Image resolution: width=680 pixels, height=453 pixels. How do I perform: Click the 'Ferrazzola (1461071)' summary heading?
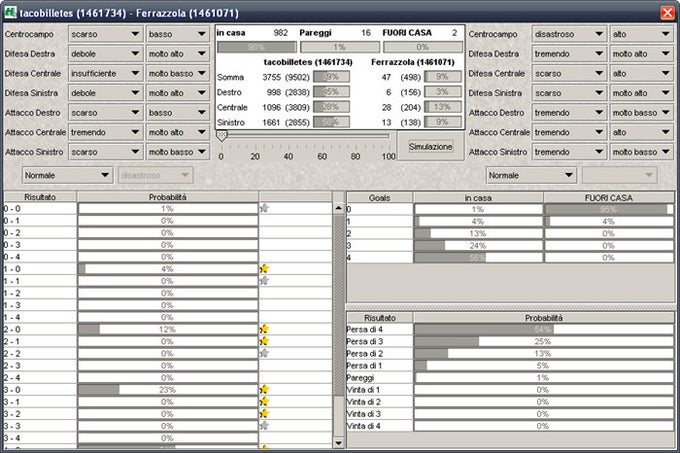coord(413,62)
